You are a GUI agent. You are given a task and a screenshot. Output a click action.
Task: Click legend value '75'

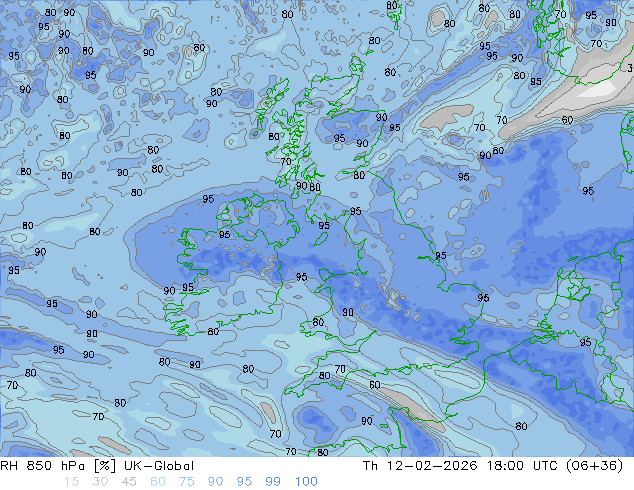point(186,482)
